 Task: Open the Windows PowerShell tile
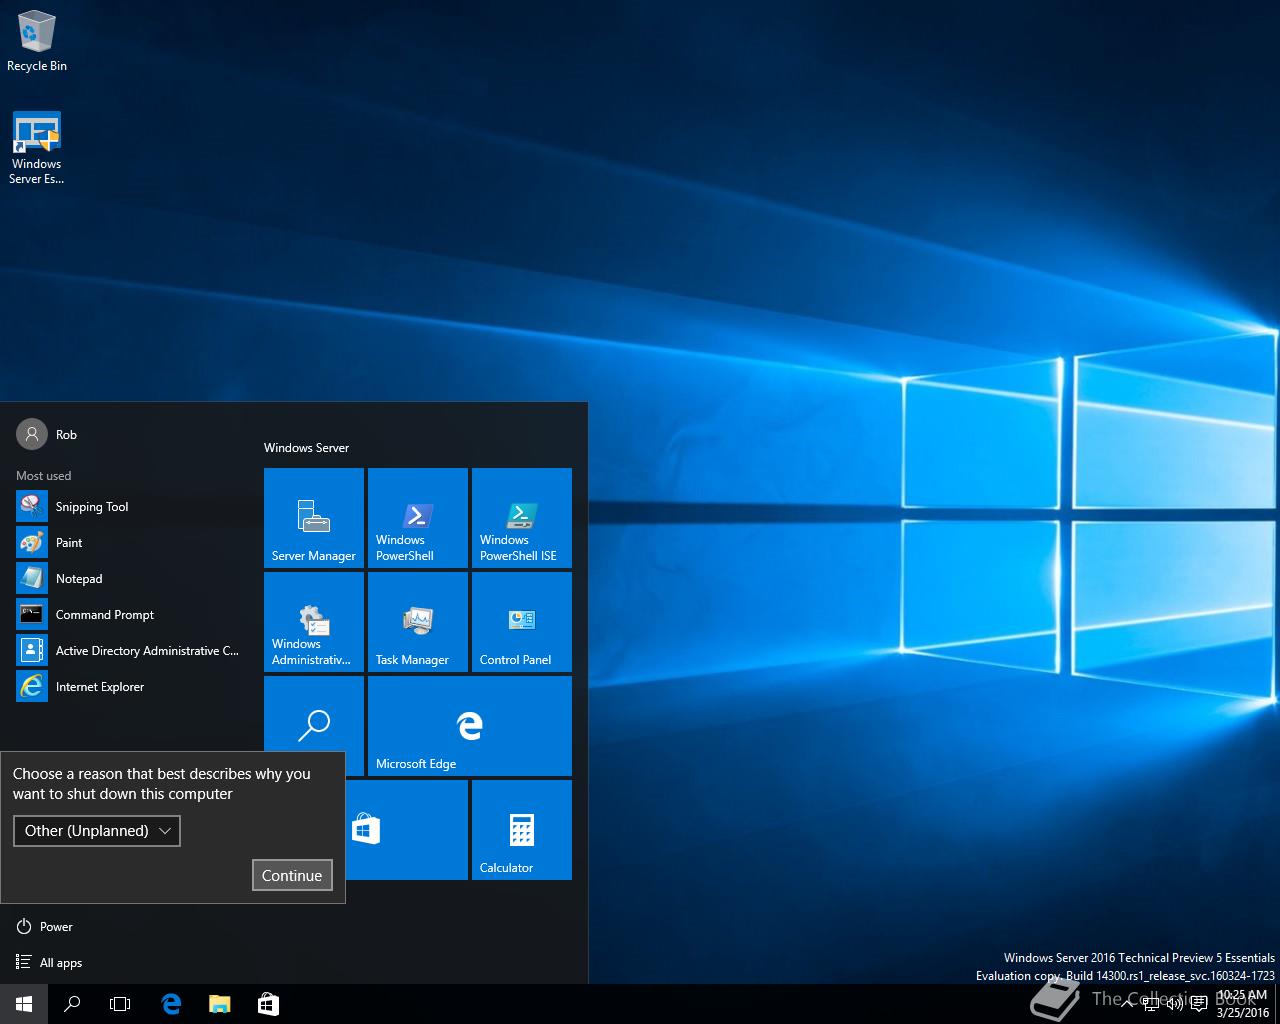pyautogui.click(x=418, y=518)
